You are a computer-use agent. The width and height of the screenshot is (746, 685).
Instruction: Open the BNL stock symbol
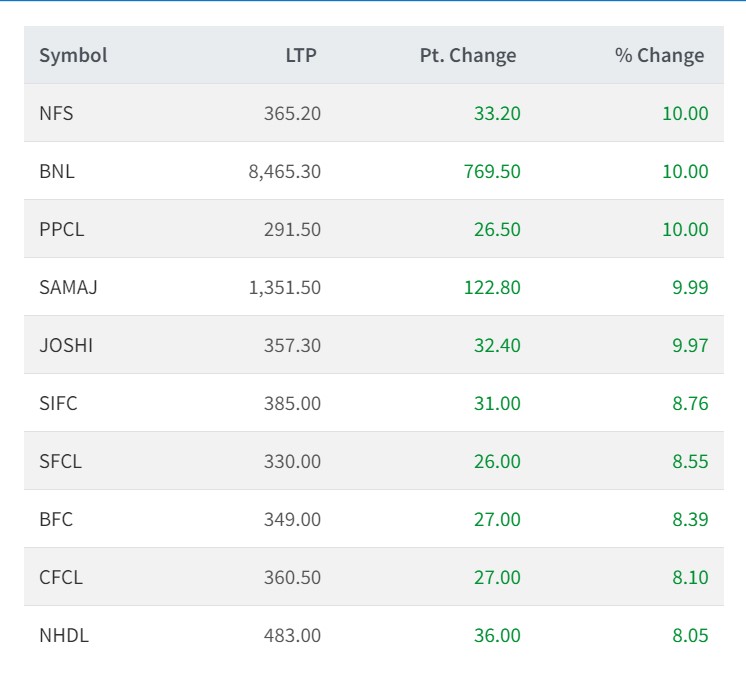coord(57,171)
